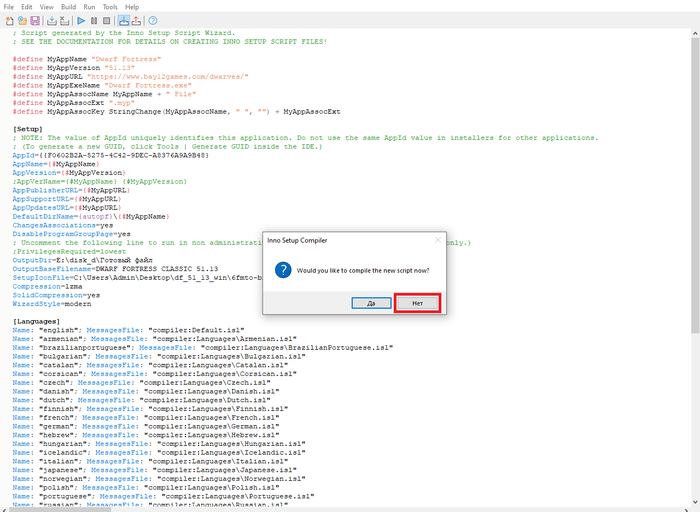Open the File menu
This screenshot has width=700, height=512.
(9, 7)
